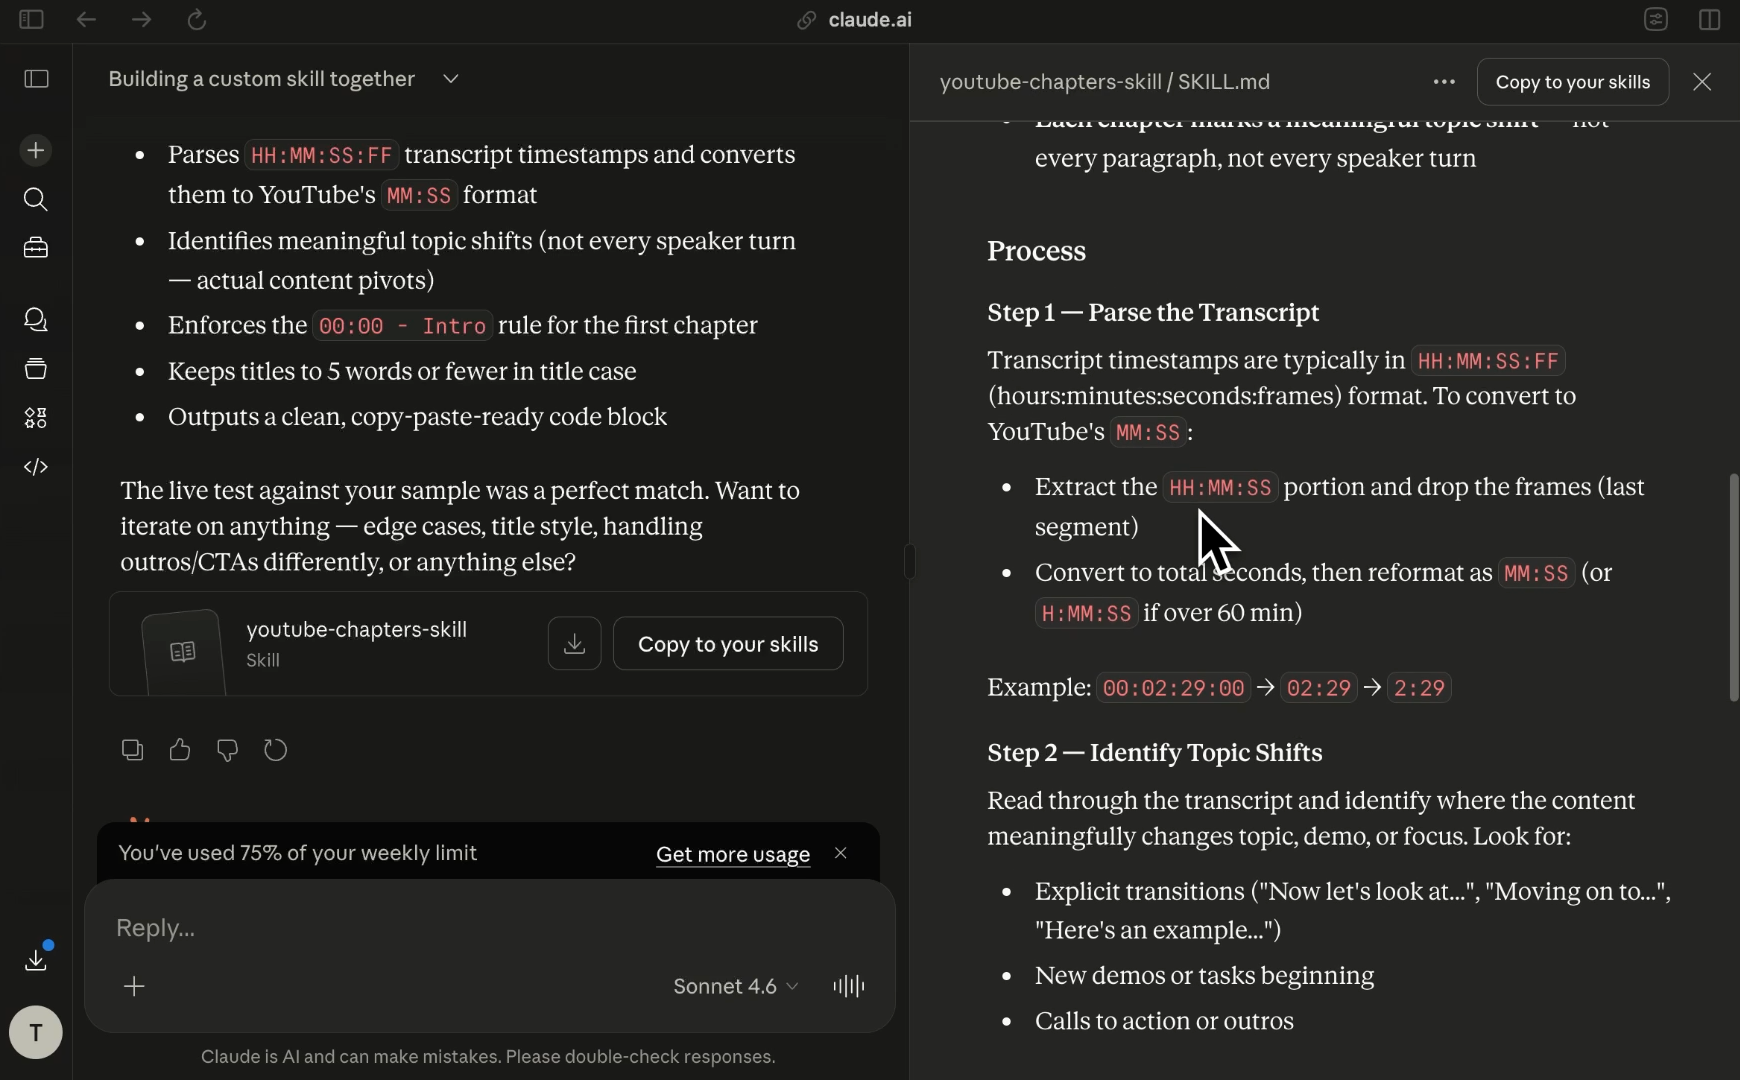
Task: Expand the chat title dropdown chevron
Action: (x=451, y=79)
